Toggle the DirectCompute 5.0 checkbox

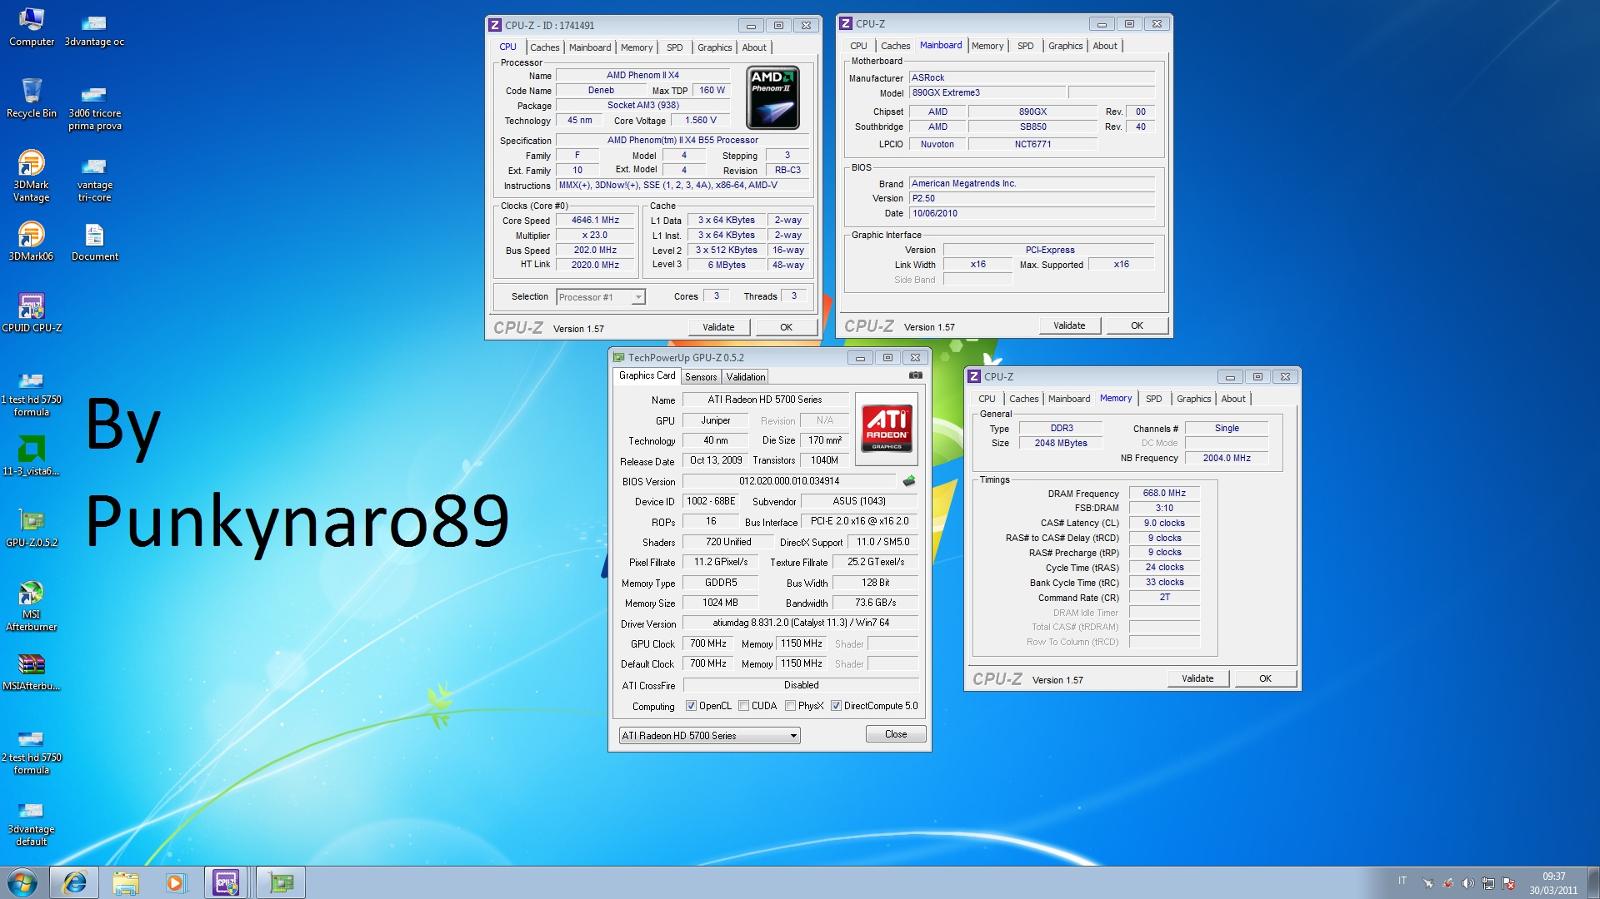[836, 706]
